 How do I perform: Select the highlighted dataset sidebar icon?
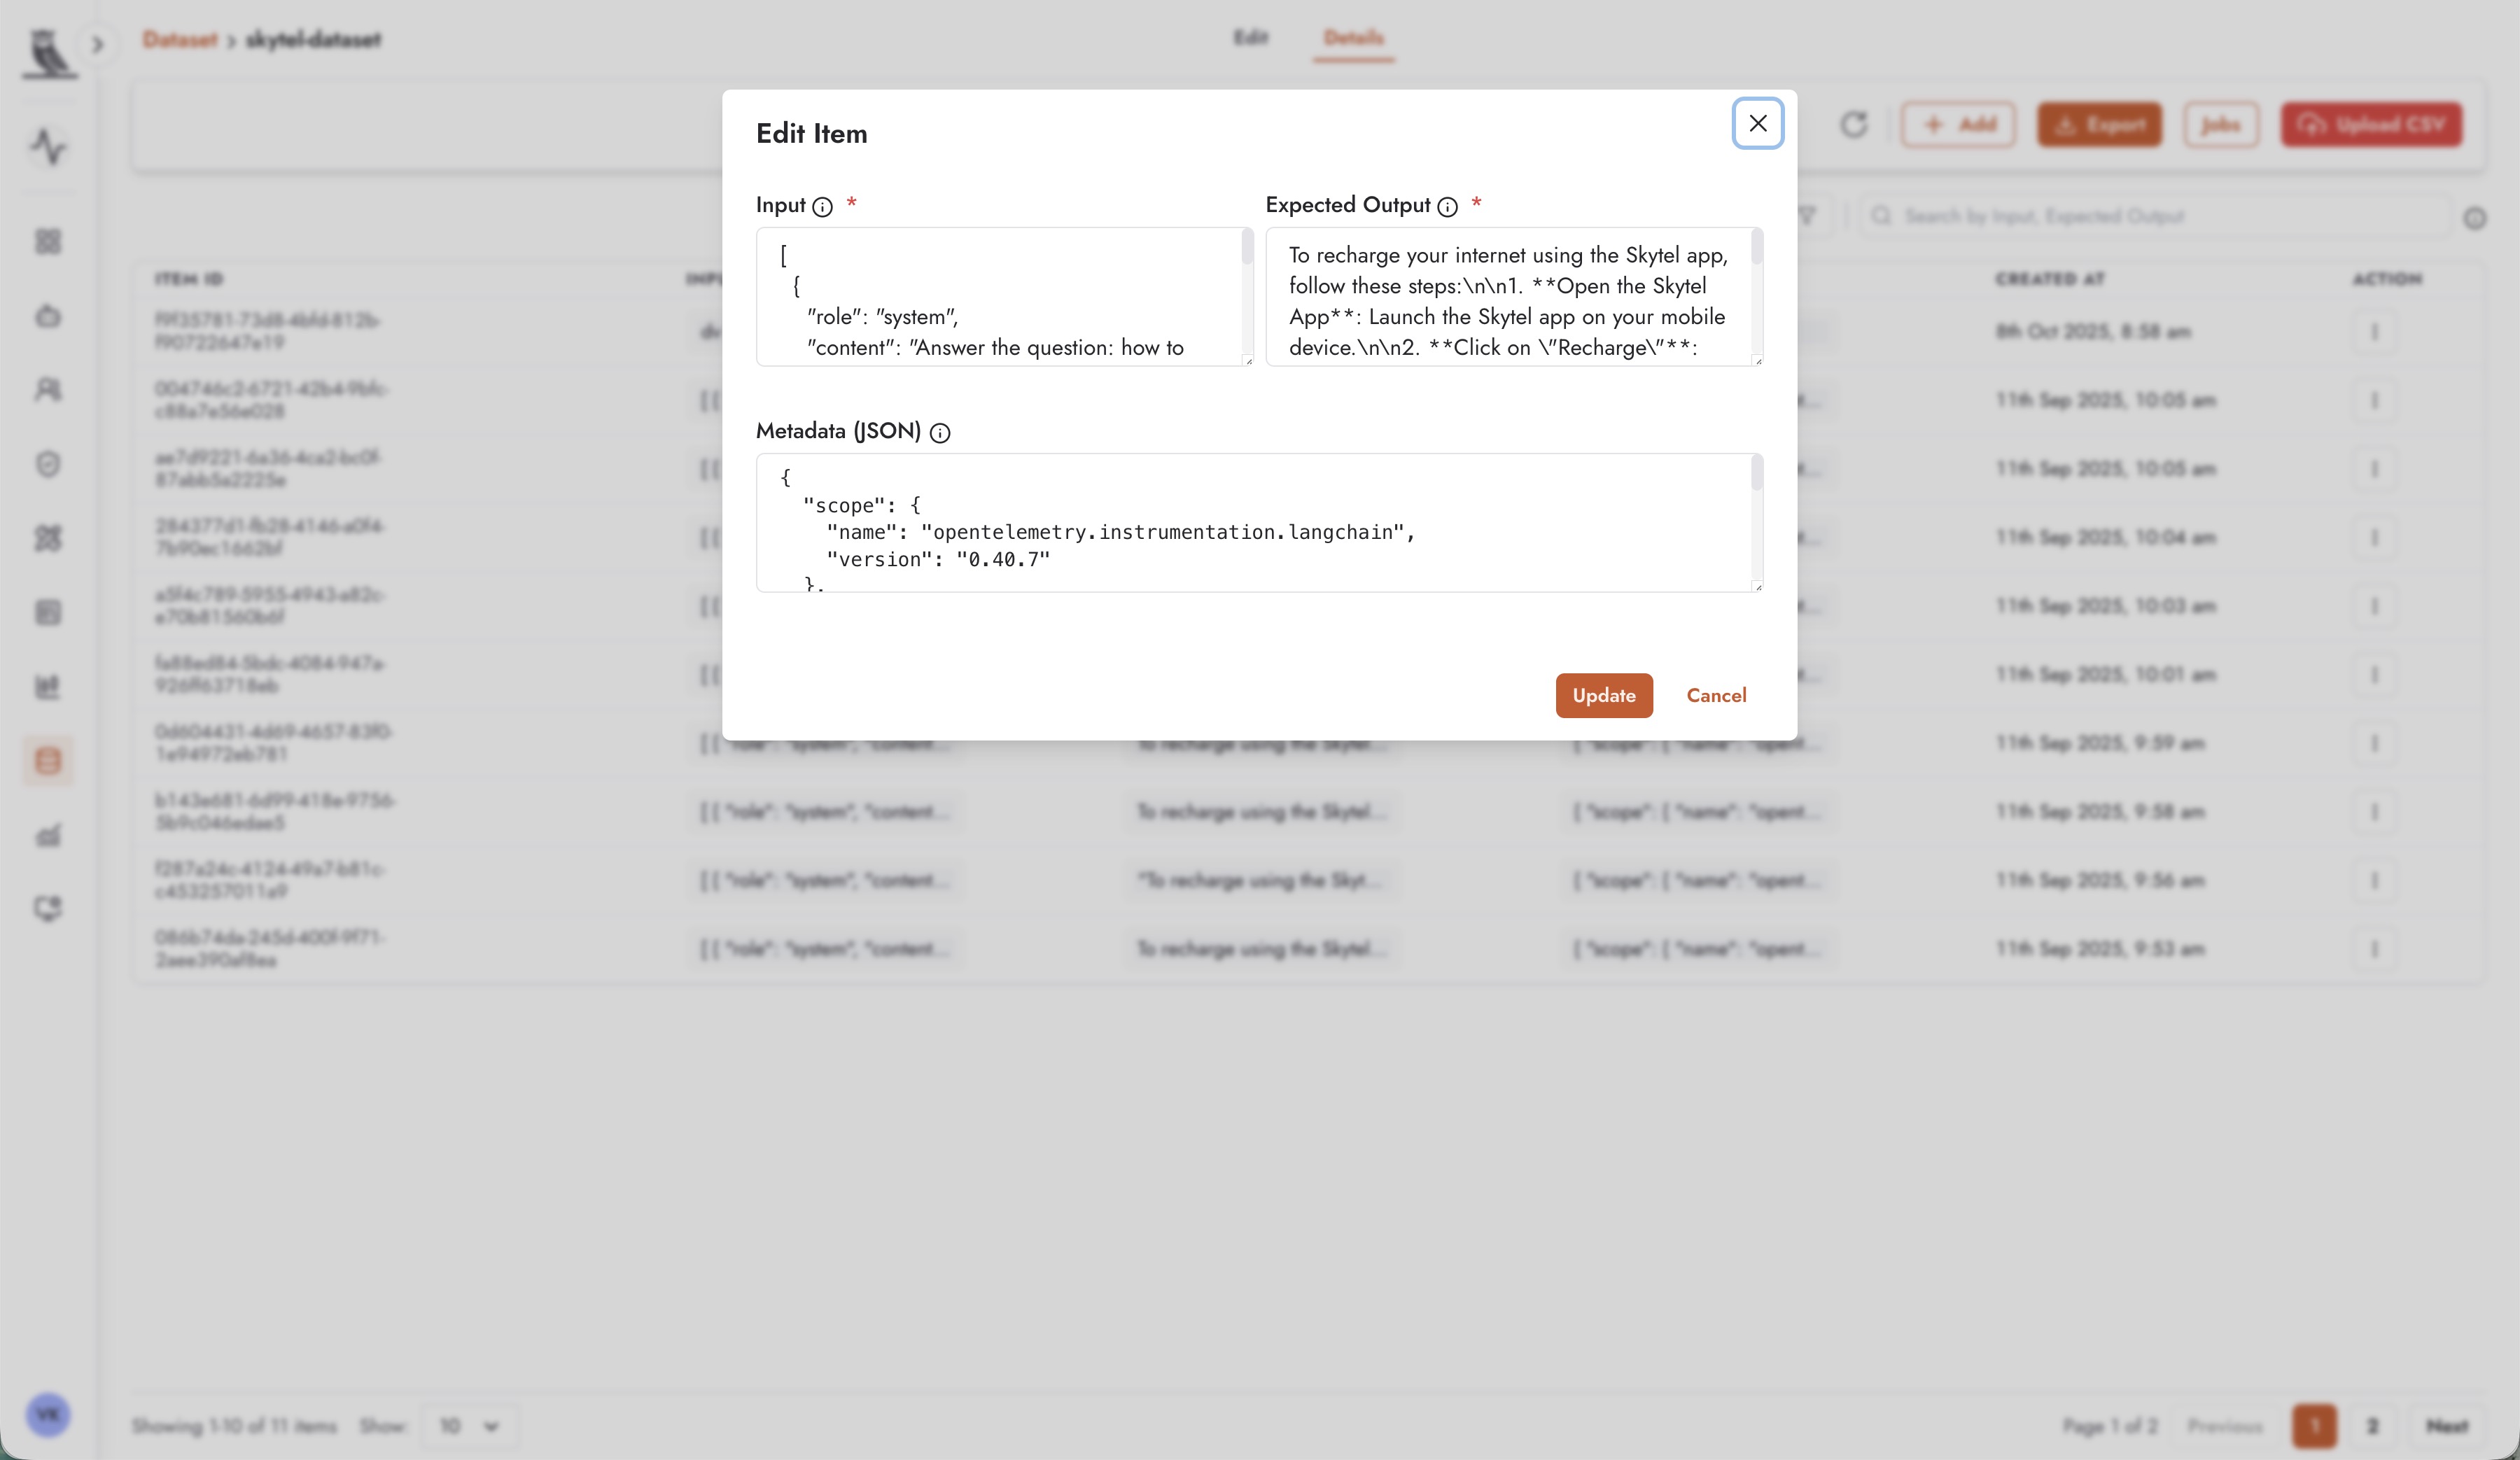pos(48,760)
